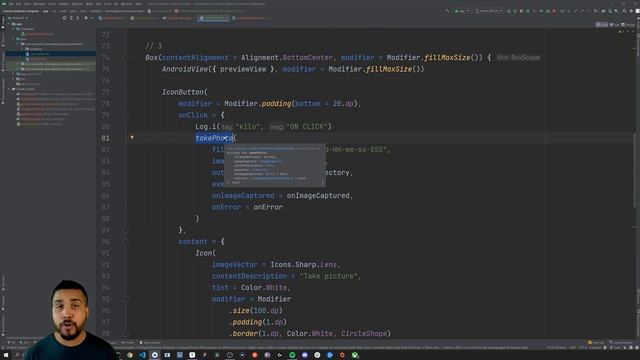Open the Event Log tool window
This screenshot has height=360, width=640.
coord(597,342)
